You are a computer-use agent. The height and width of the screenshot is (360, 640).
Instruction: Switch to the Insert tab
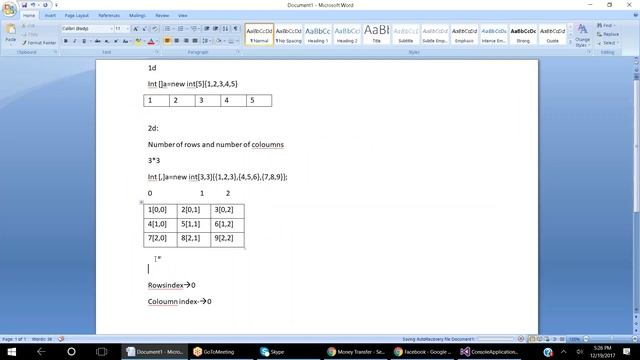(50, 16)
